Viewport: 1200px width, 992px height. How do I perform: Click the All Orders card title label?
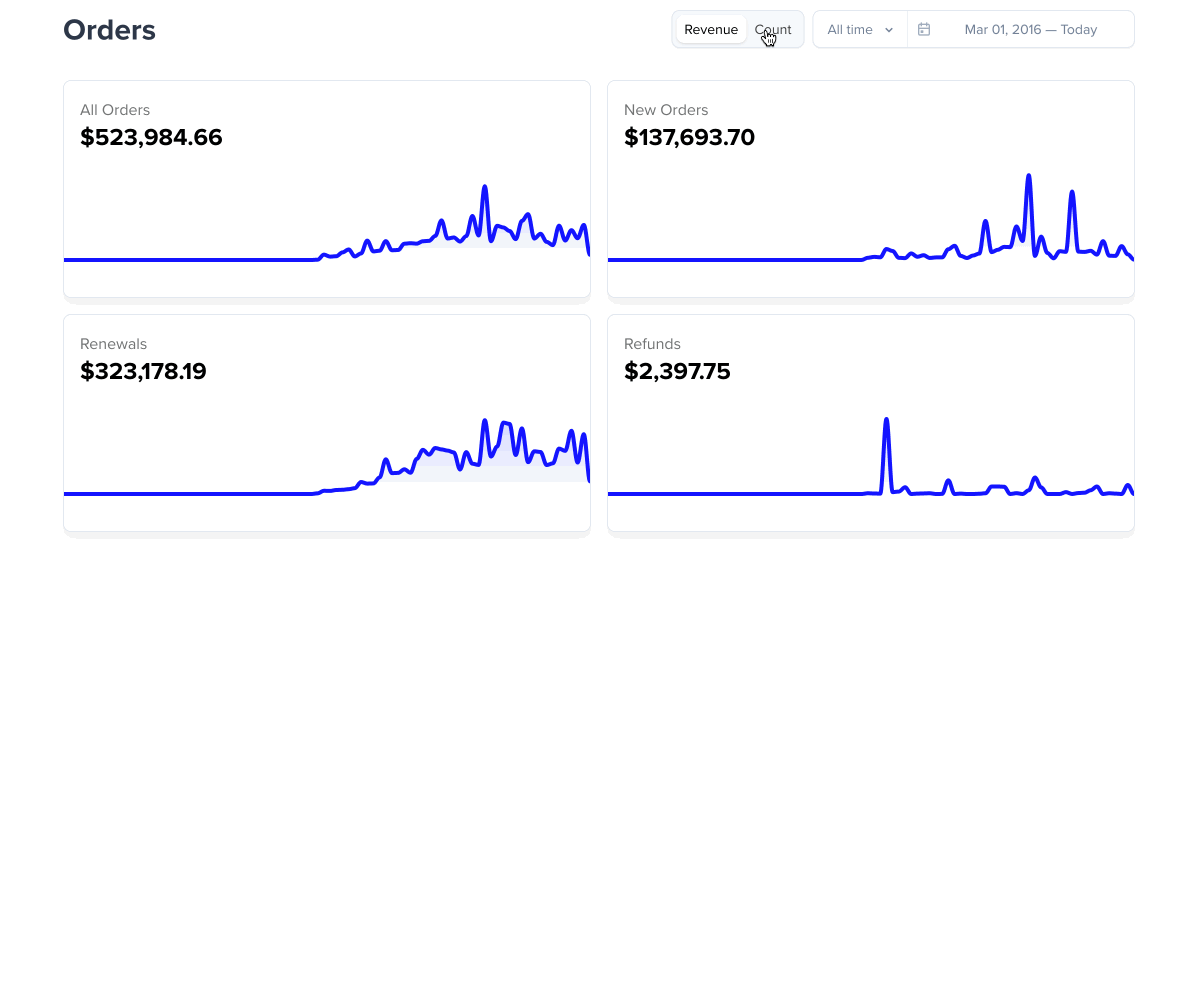click(114, 110)
